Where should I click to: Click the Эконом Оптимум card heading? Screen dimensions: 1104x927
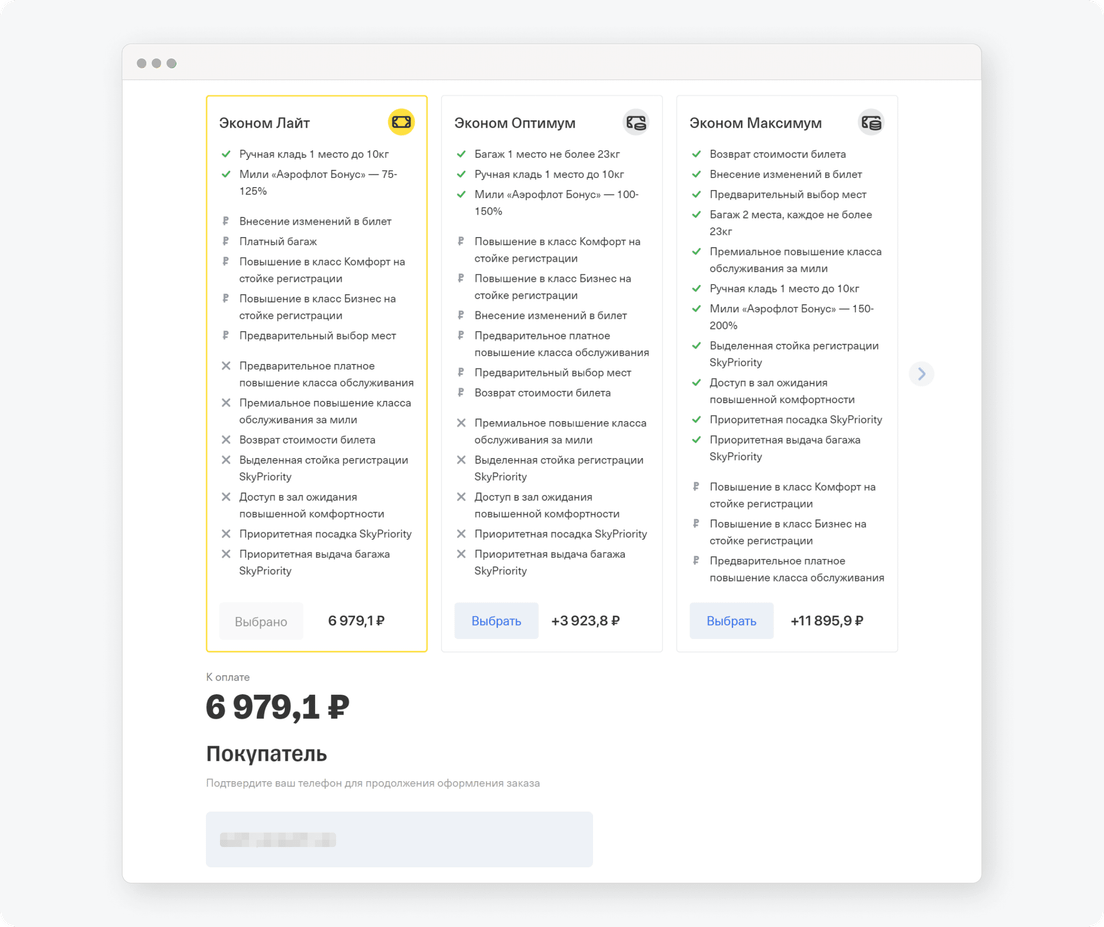tap(515, 123)
